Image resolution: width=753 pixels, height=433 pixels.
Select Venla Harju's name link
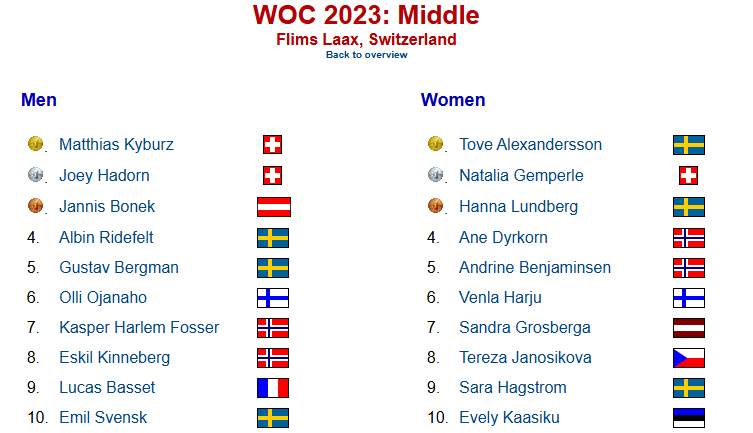(x=500, y=298)
